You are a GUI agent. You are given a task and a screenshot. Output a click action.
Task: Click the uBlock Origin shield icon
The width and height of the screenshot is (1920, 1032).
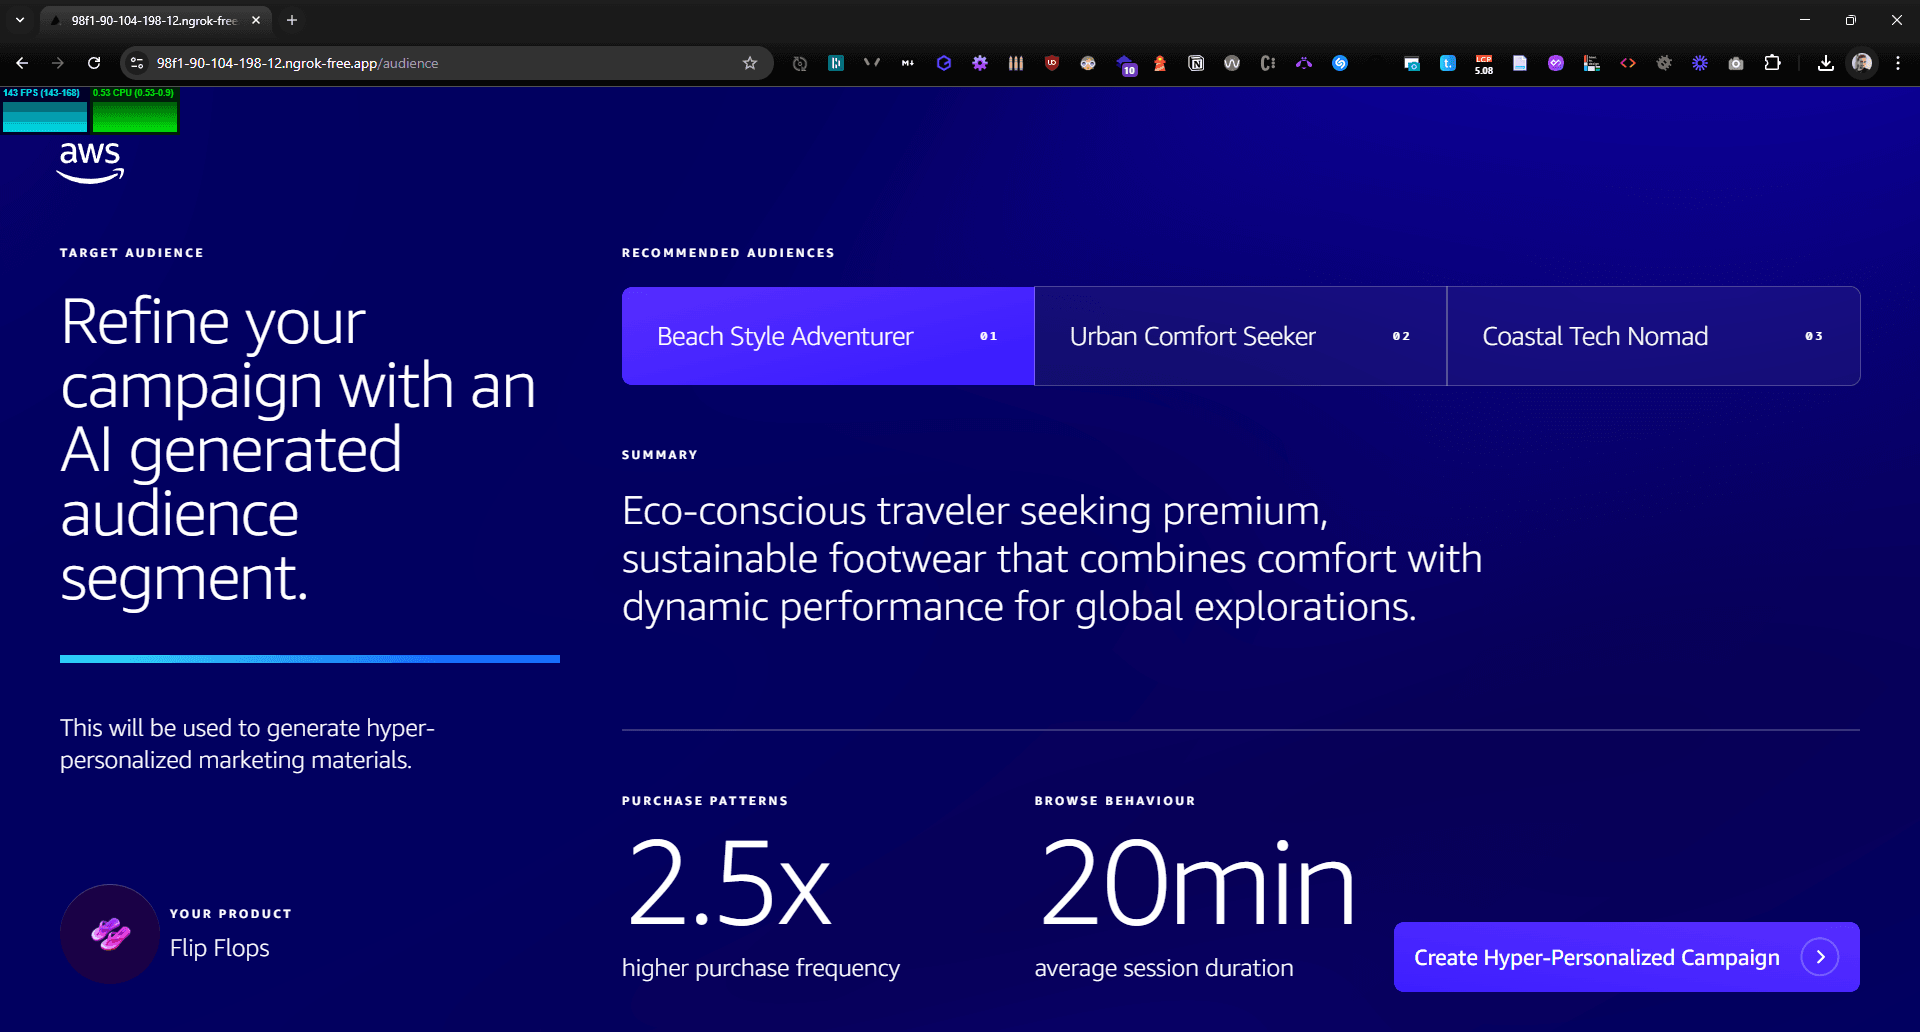click(x=1052, y=63)
